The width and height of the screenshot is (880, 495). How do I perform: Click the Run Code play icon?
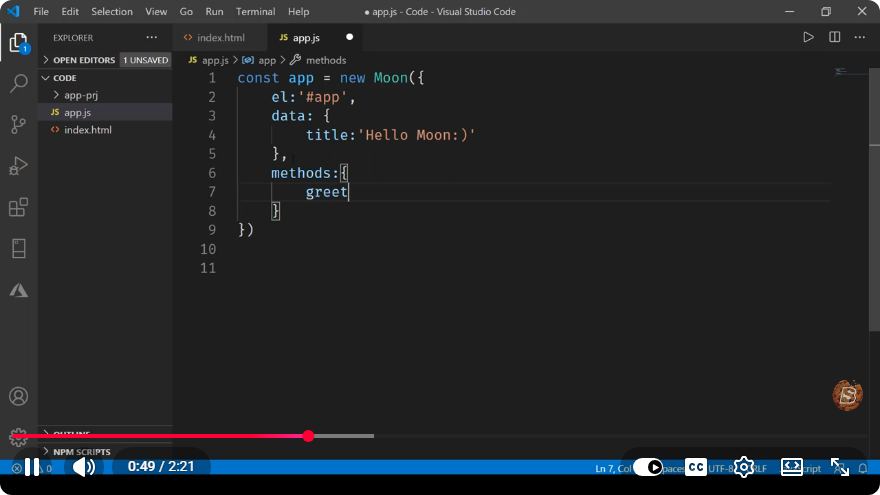pos(808,38)
